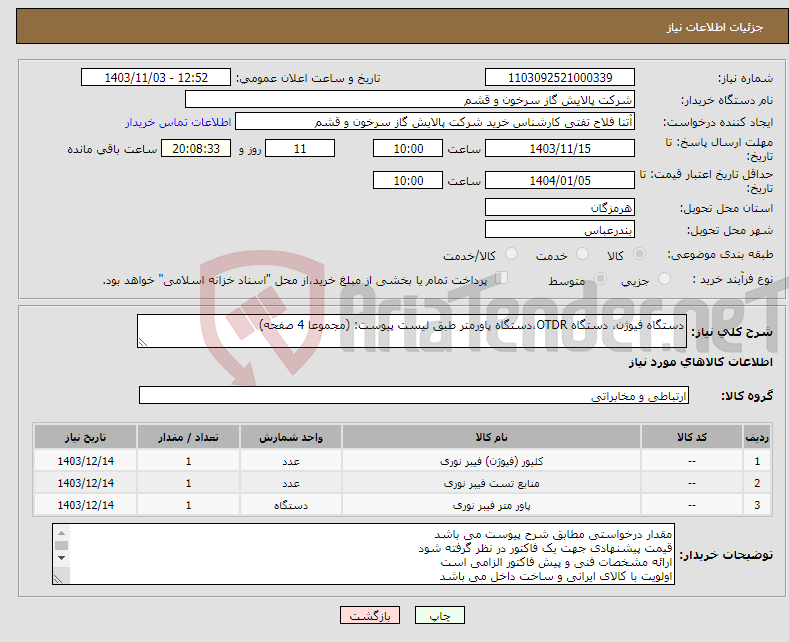Select the کالا radio button
This screenshot has width=789, height=642.
pyautogui.click(x=639, y=254)
